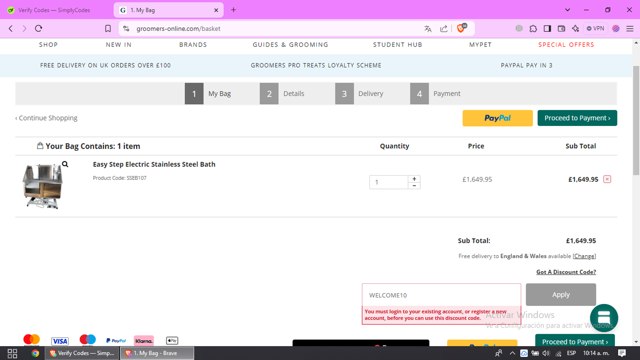This screenshot has width=640, height=360.
Task: Open the browser extensions puzzle icon
Action: 533,29
